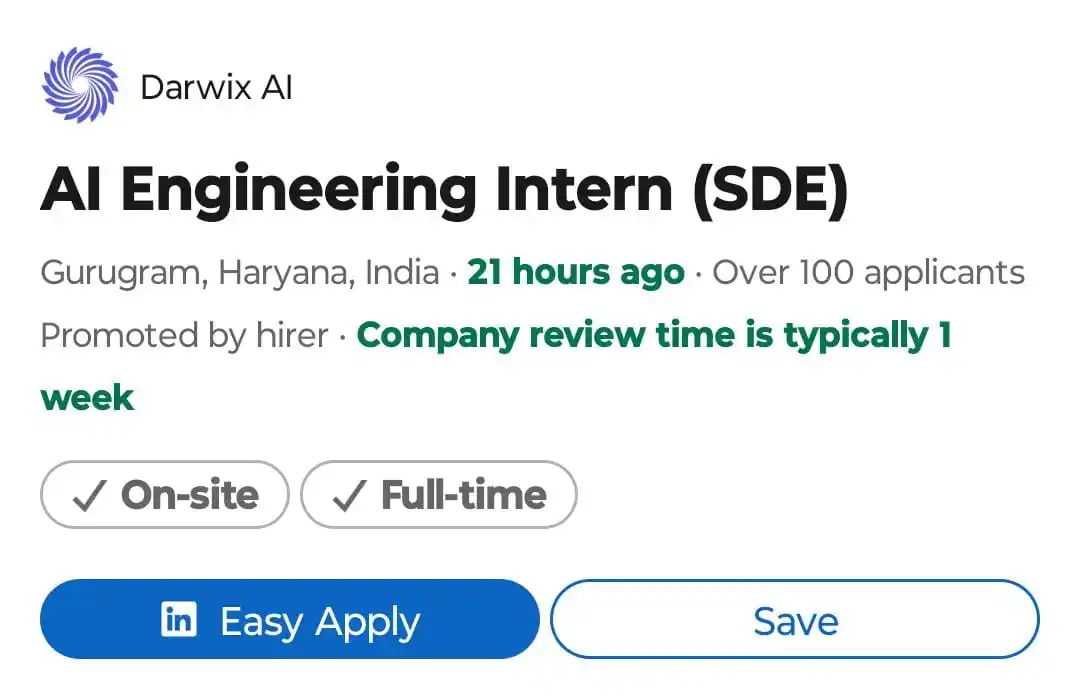Click the Over 100 applicants text
The width and height of the screenshot is (1080, 696).
coord(869,273)
